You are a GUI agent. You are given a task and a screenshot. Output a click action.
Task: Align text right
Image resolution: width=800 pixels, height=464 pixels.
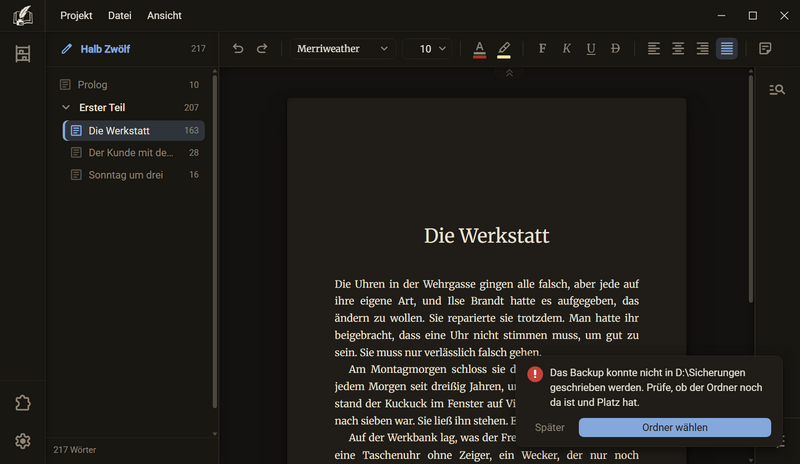(703, 48)
